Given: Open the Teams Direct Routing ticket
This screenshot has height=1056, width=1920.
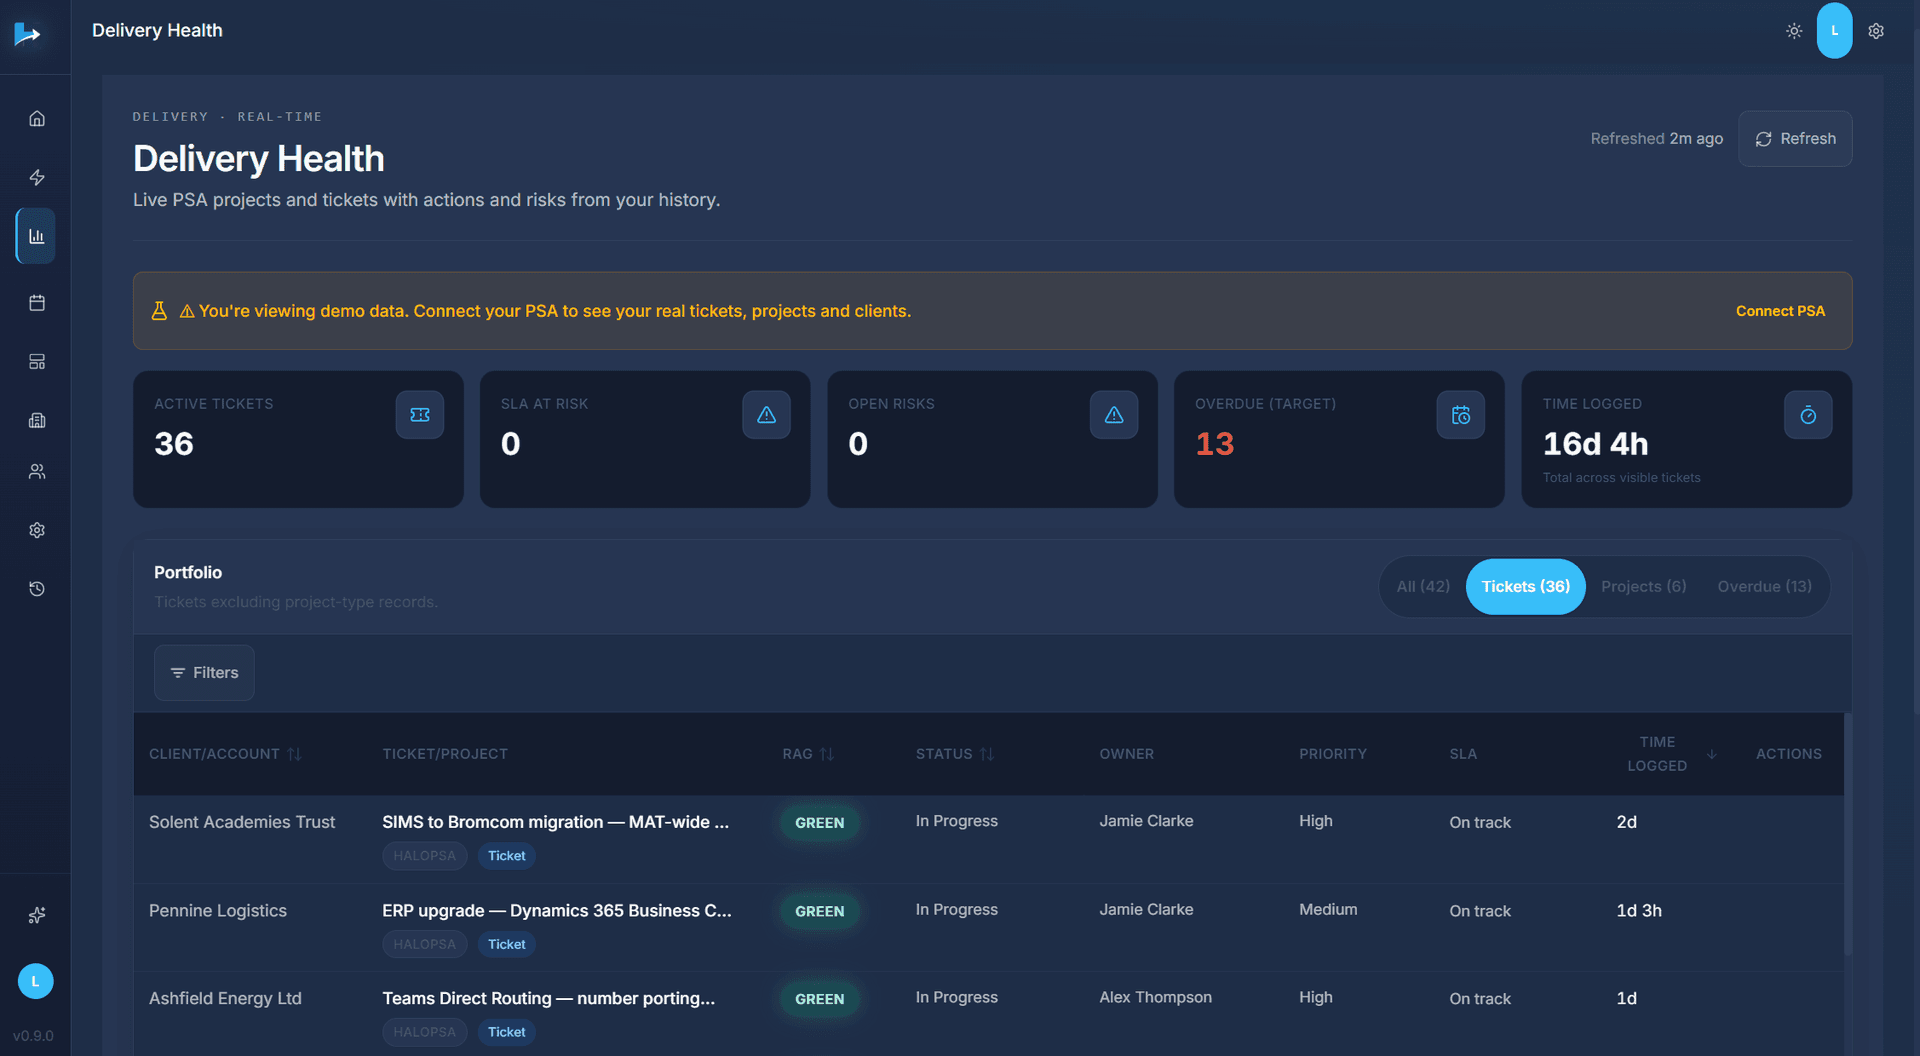Looking at the screenshot, I should (548, 999).
